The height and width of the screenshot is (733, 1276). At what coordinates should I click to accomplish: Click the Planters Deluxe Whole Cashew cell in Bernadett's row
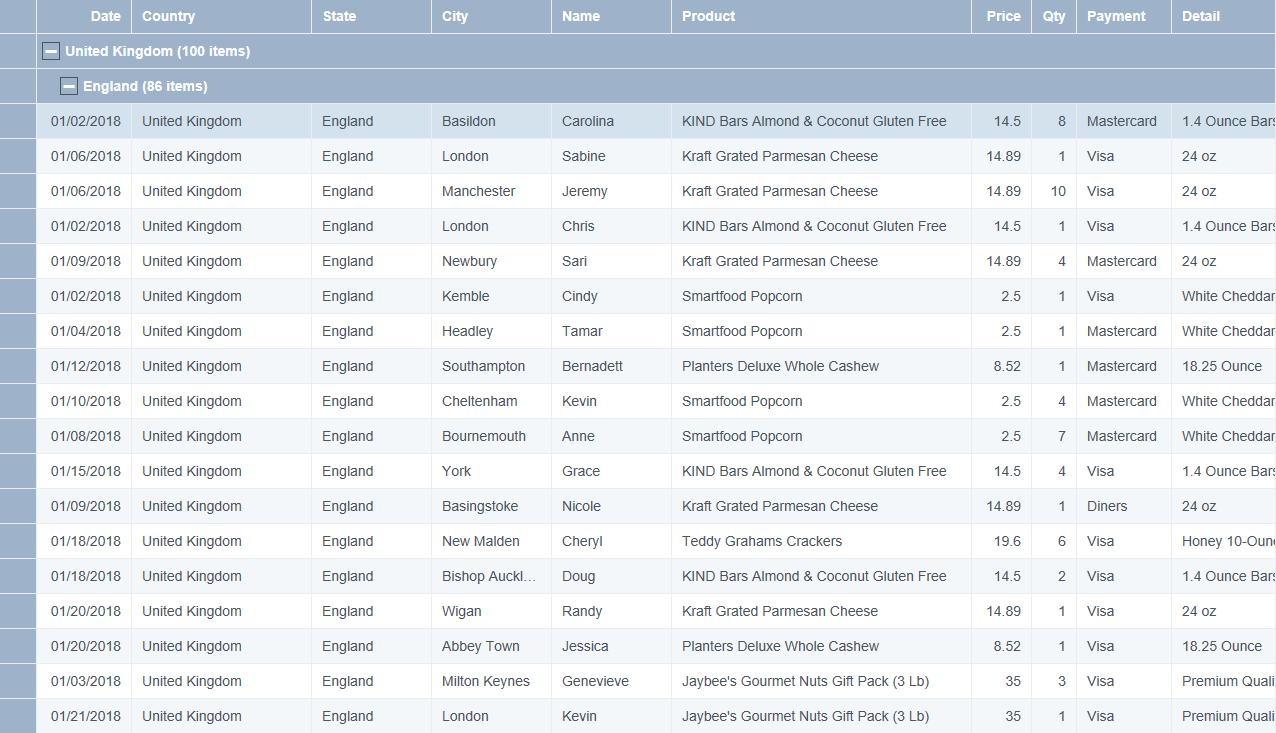(x=821, y=366)
